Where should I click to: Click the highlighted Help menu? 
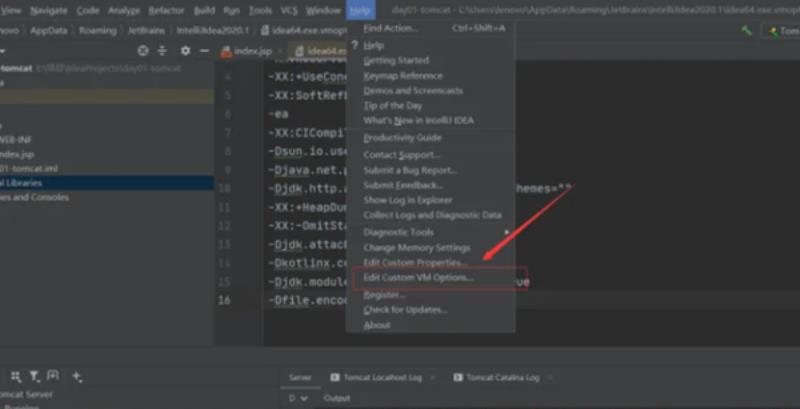click(360, 10)
